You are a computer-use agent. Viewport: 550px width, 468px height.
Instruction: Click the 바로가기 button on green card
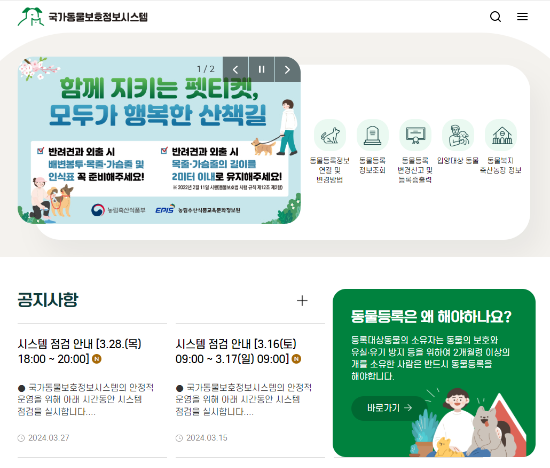389,408
